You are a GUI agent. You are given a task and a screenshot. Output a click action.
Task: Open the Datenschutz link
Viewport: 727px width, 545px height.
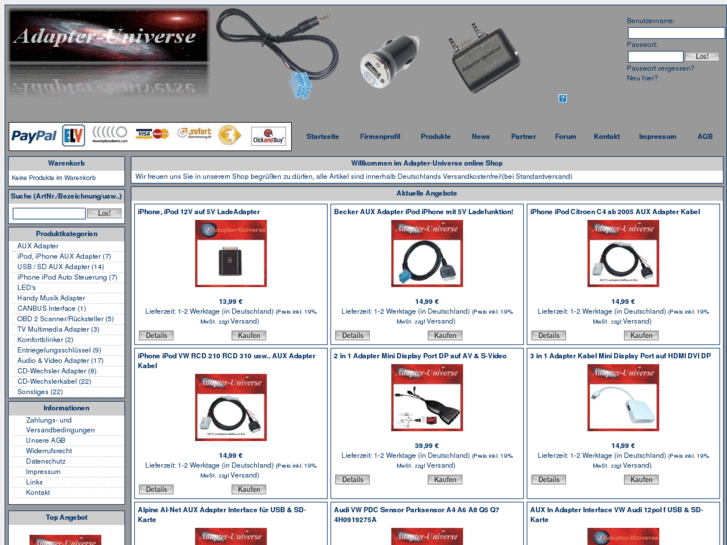pyautogui.click(x=45, y=461)
